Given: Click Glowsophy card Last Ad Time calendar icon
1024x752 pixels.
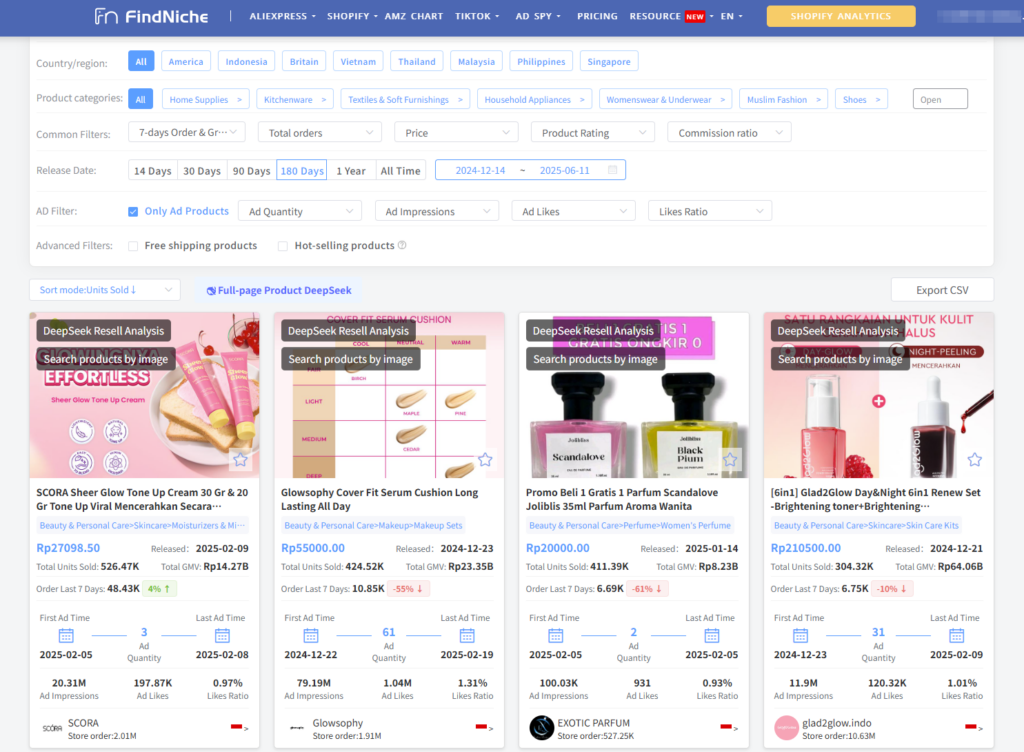Looking at the screenshot, I should [467, 635].
